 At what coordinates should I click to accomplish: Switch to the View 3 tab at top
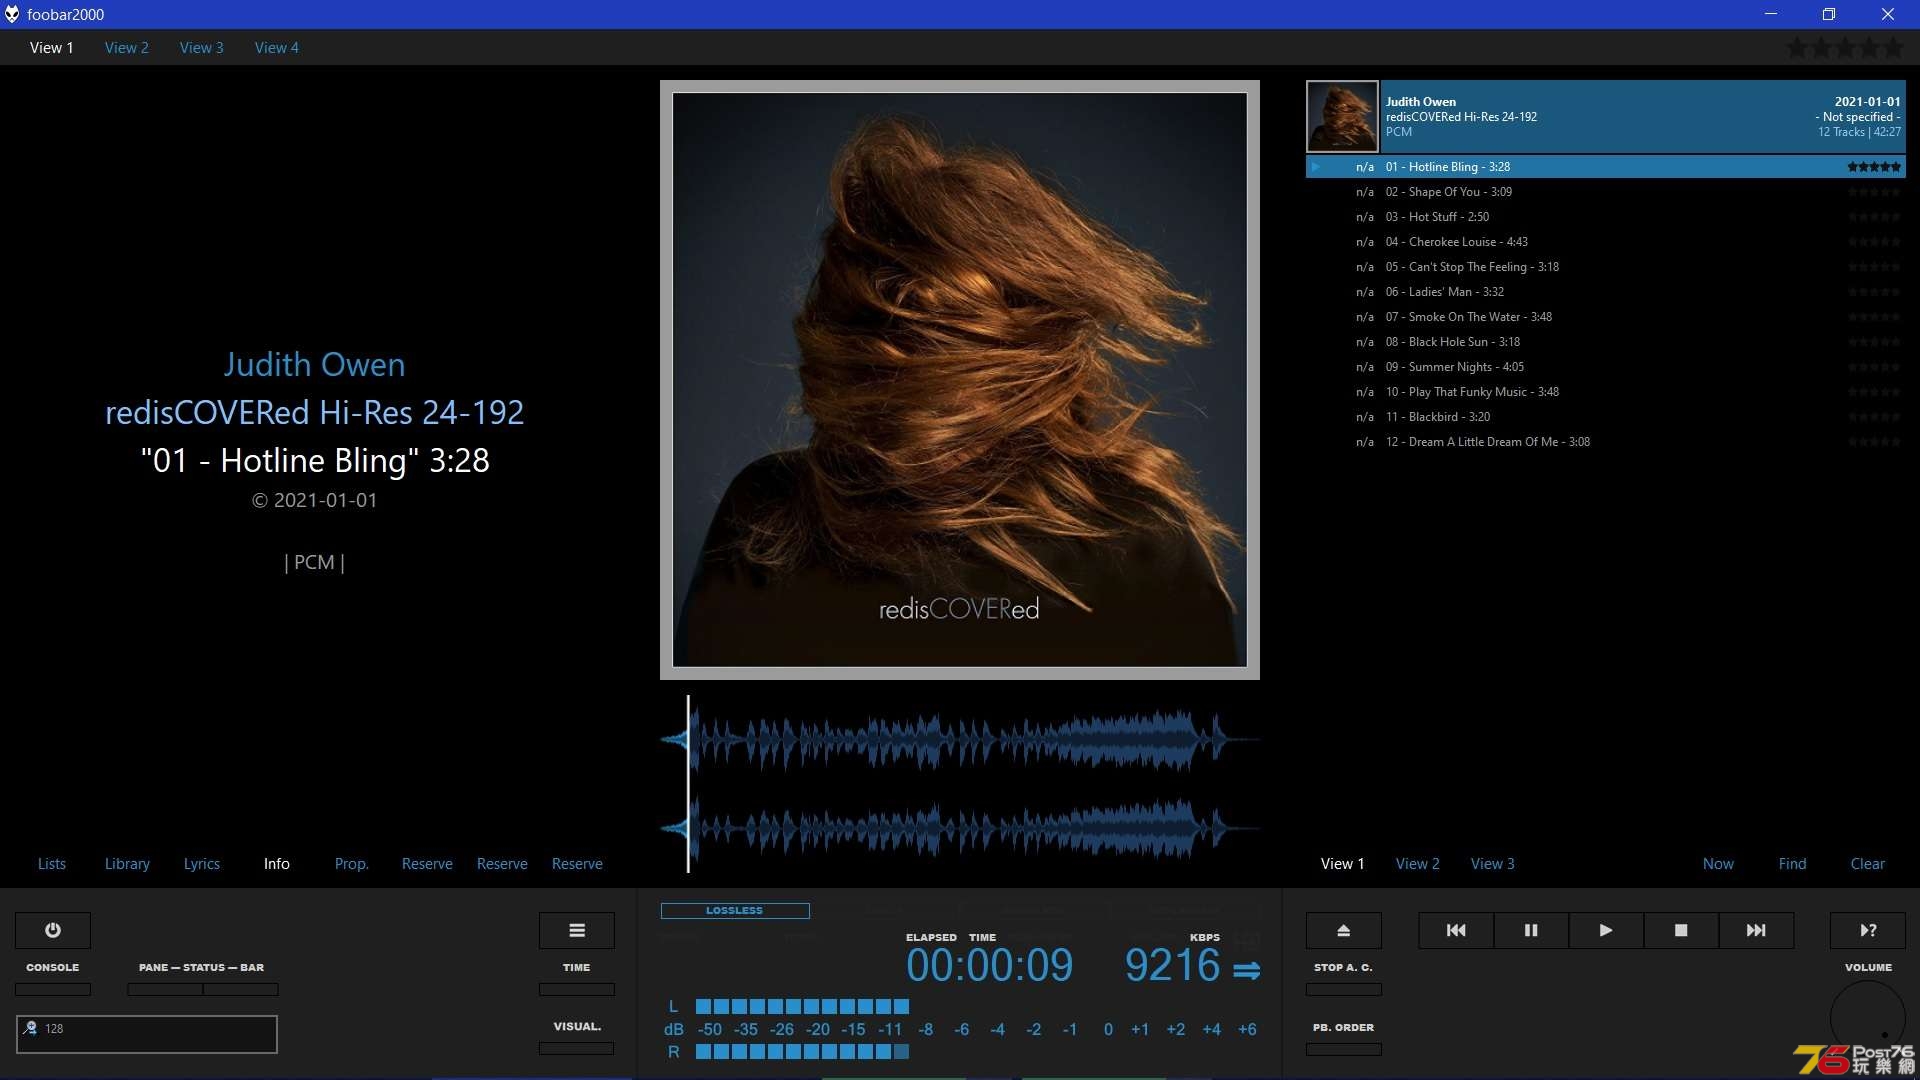[x=202, y=47]
